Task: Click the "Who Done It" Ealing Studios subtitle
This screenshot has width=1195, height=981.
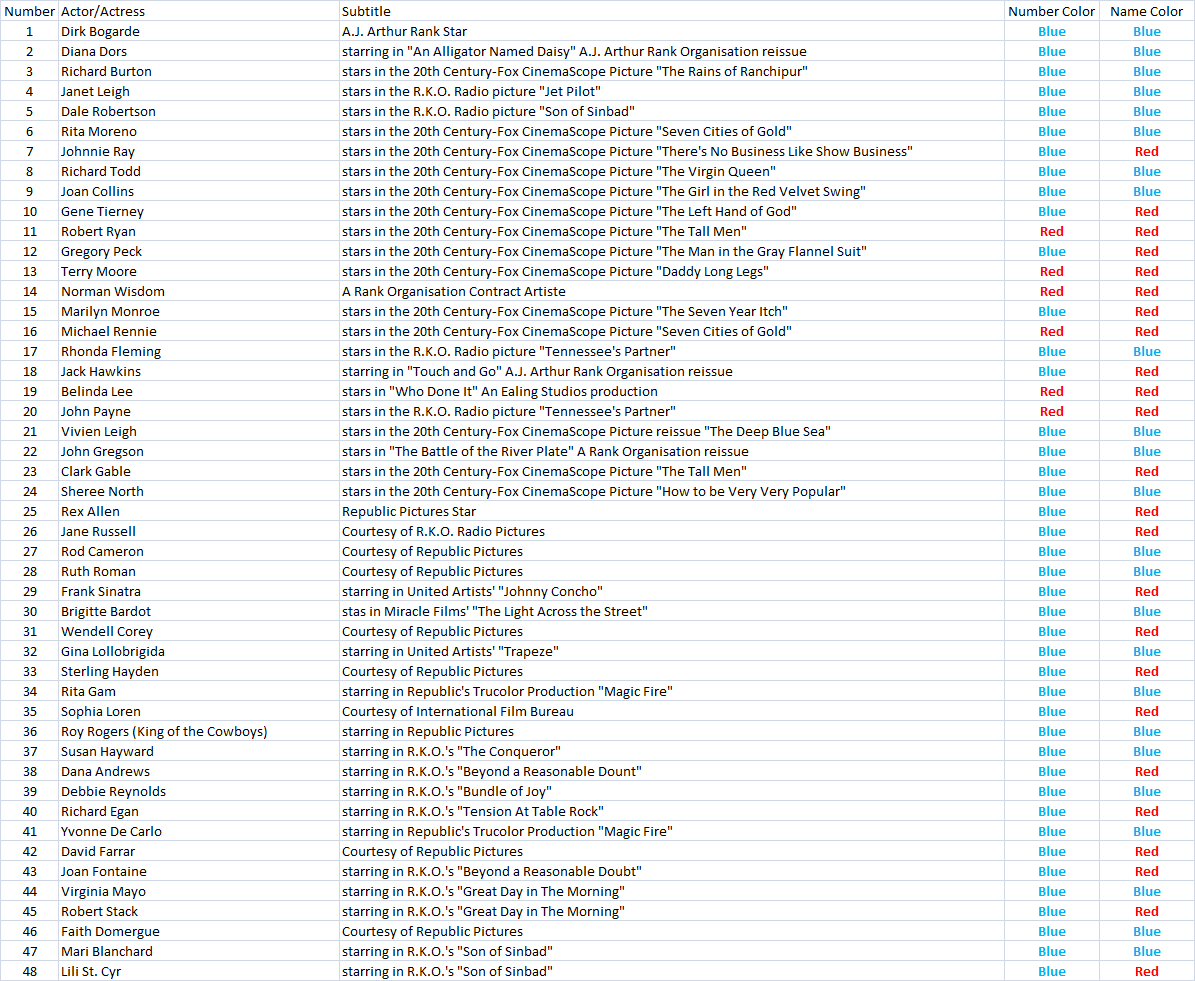Action: pyautogui.click(x=671, y=391)
